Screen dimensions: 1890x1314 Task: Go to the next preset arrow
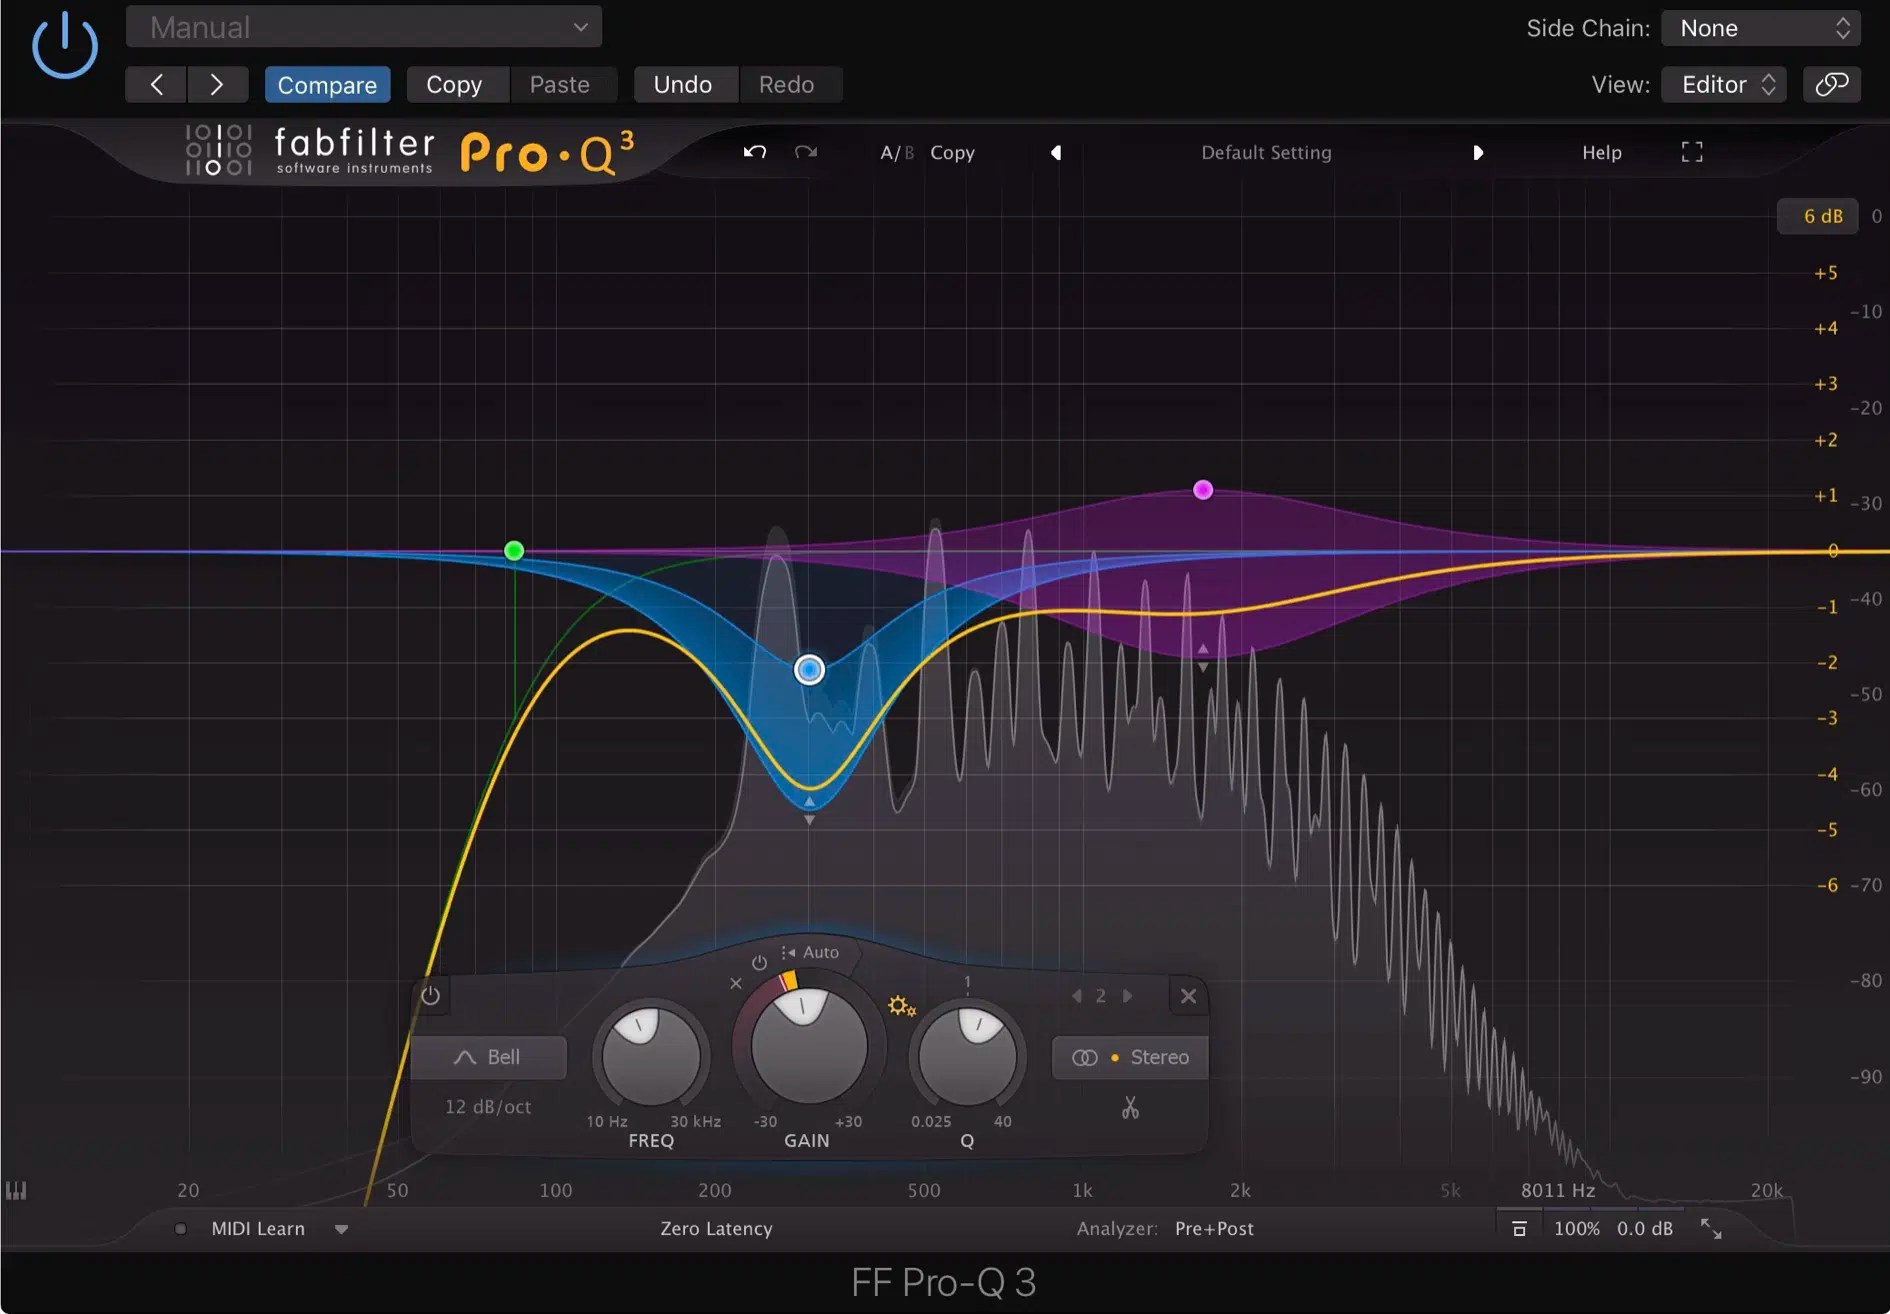point(217,85)
